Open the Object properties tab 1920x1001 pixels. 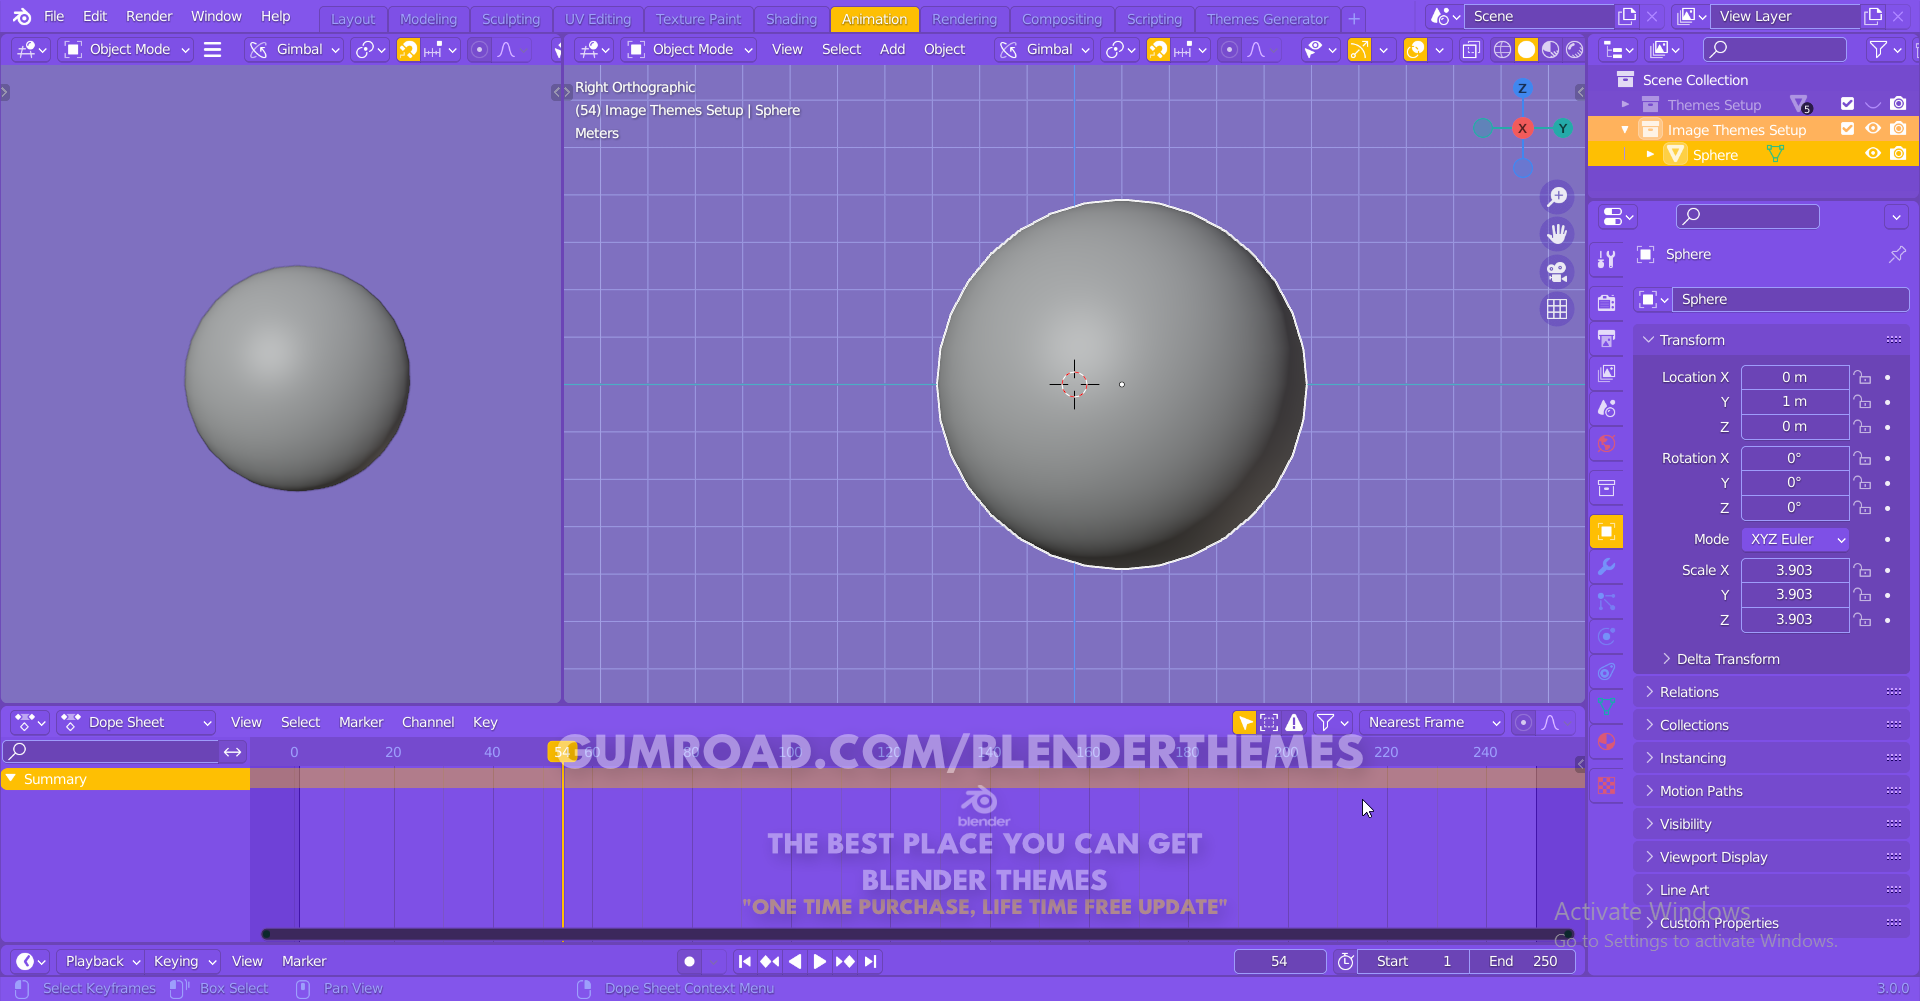click(x=1607, y=531)
